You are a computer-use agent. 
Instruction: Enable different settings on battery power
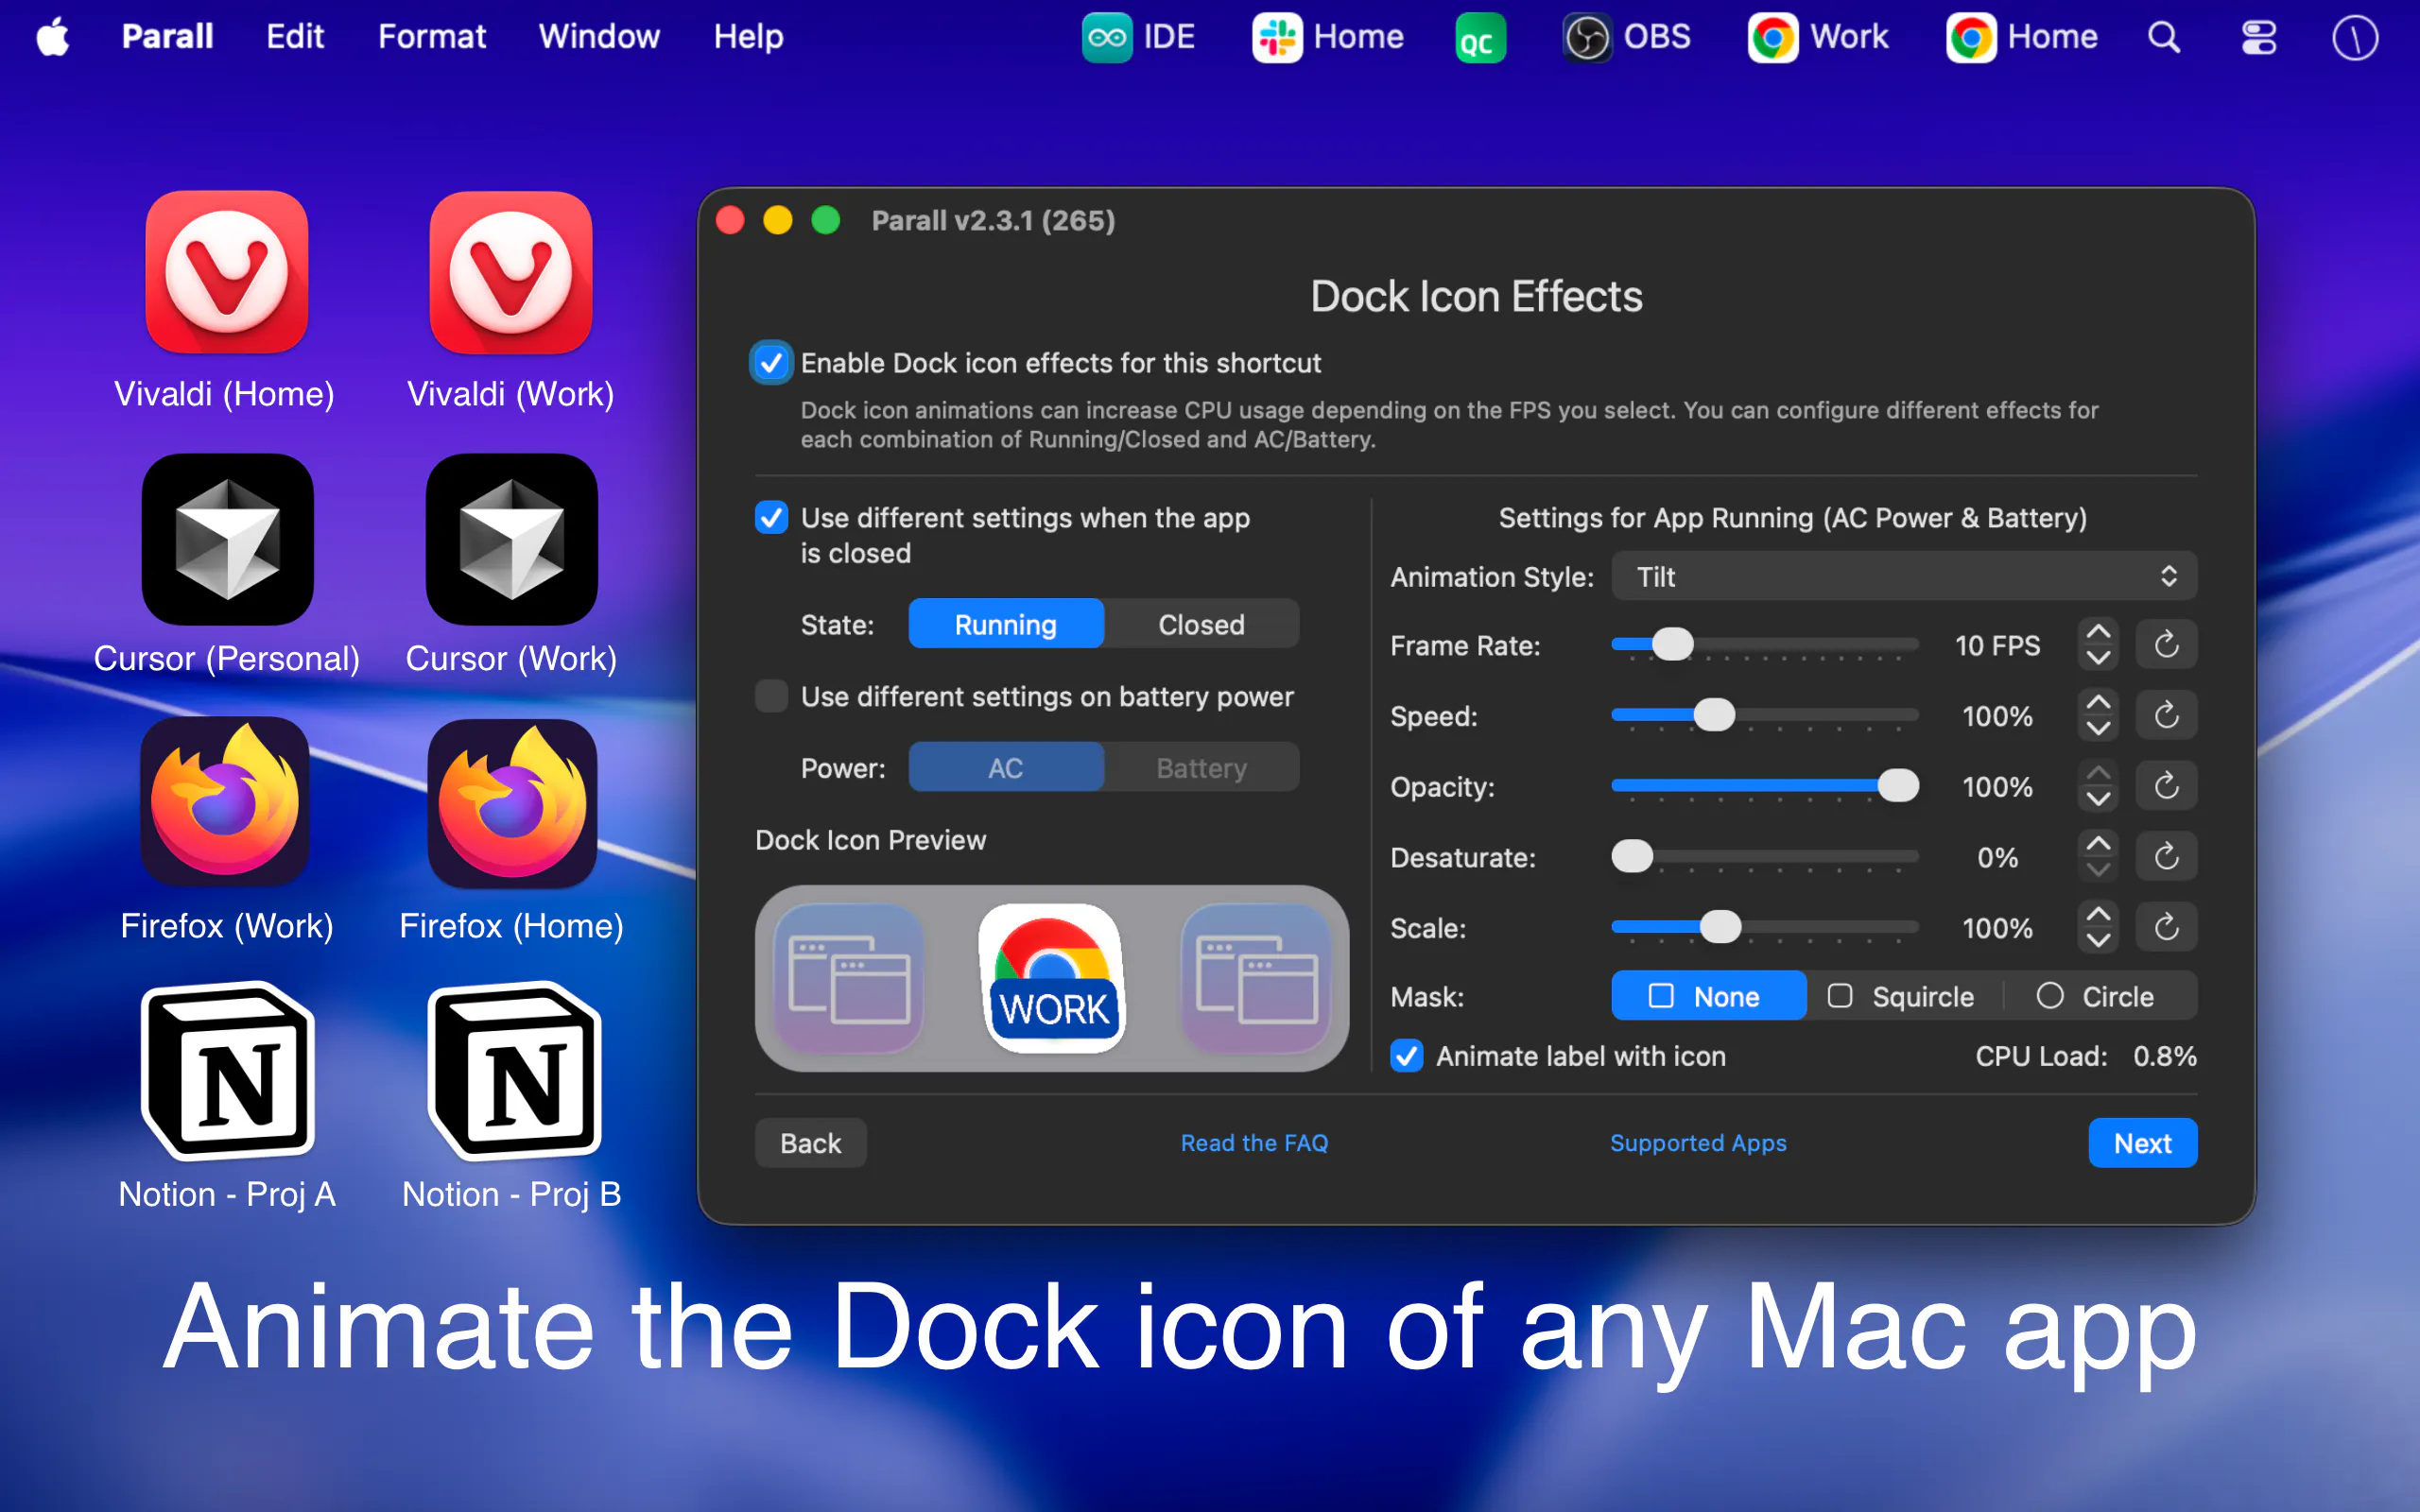click(771, 696)
